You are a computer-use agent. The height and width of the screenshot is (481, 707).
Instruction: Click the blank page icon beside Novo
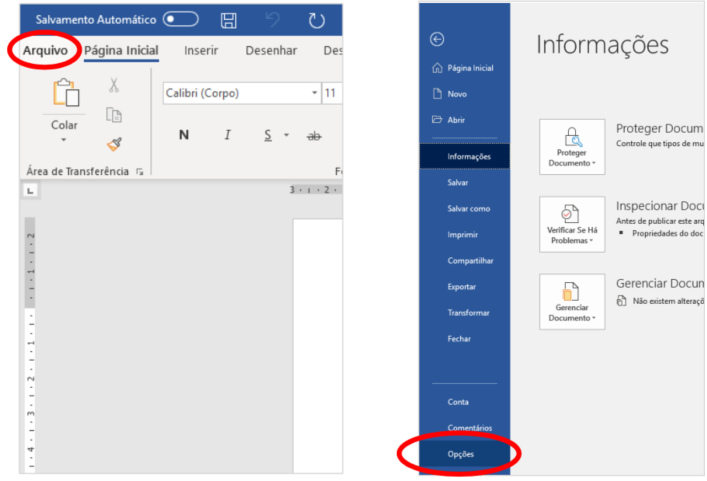(437, 94)
